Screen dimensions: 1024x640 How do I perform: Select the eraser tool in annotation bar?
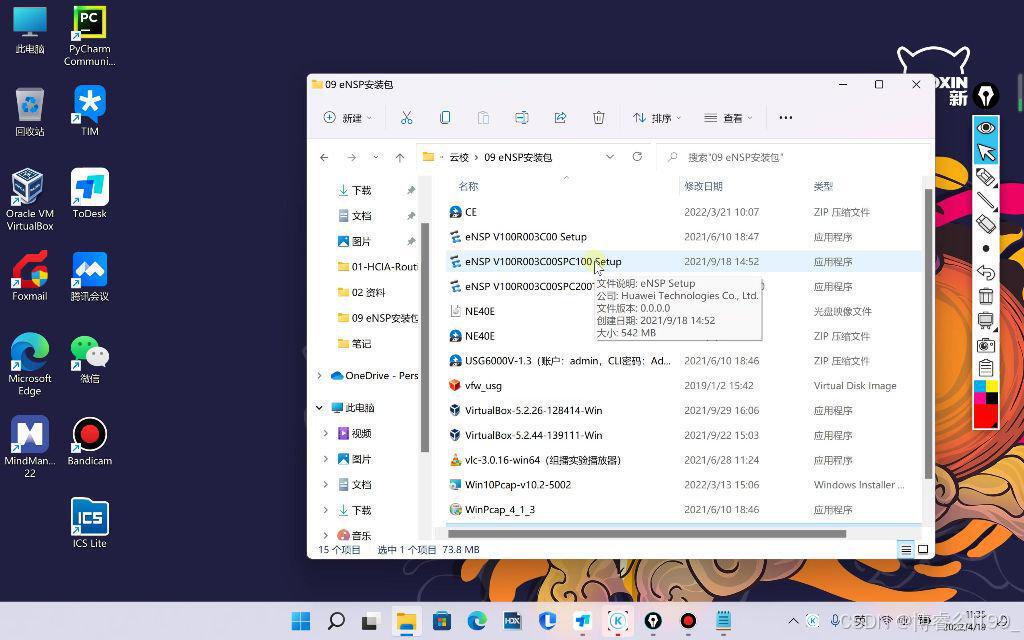(985, 224)
